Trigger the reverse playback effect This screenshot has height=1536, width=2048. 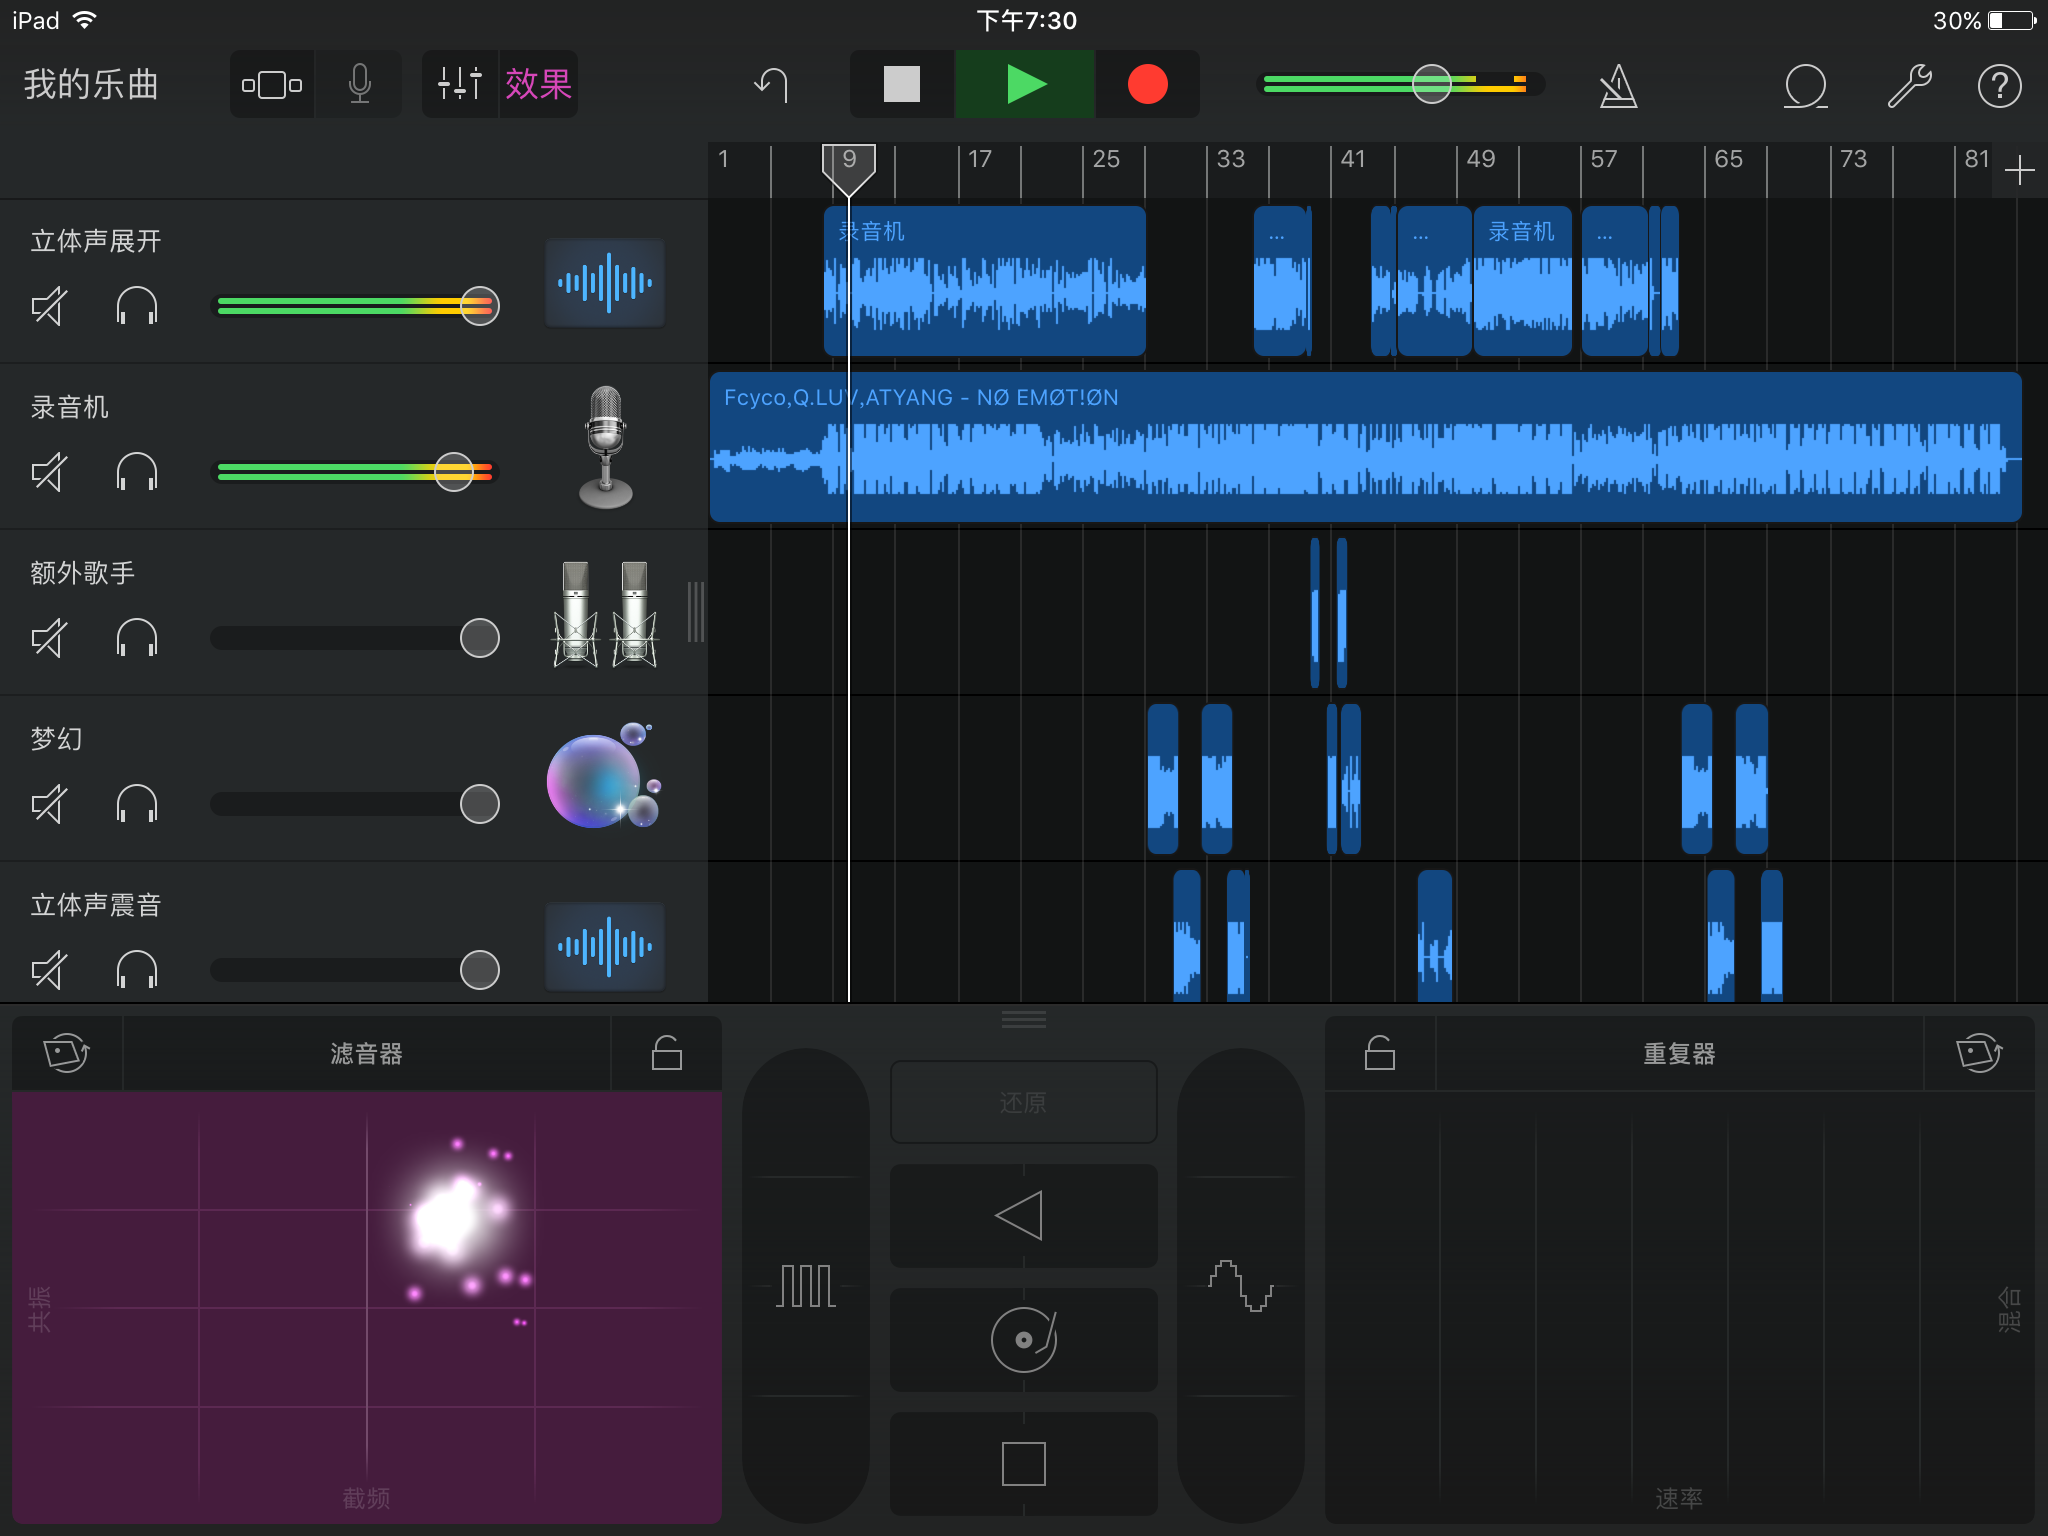[1023, 1216]
